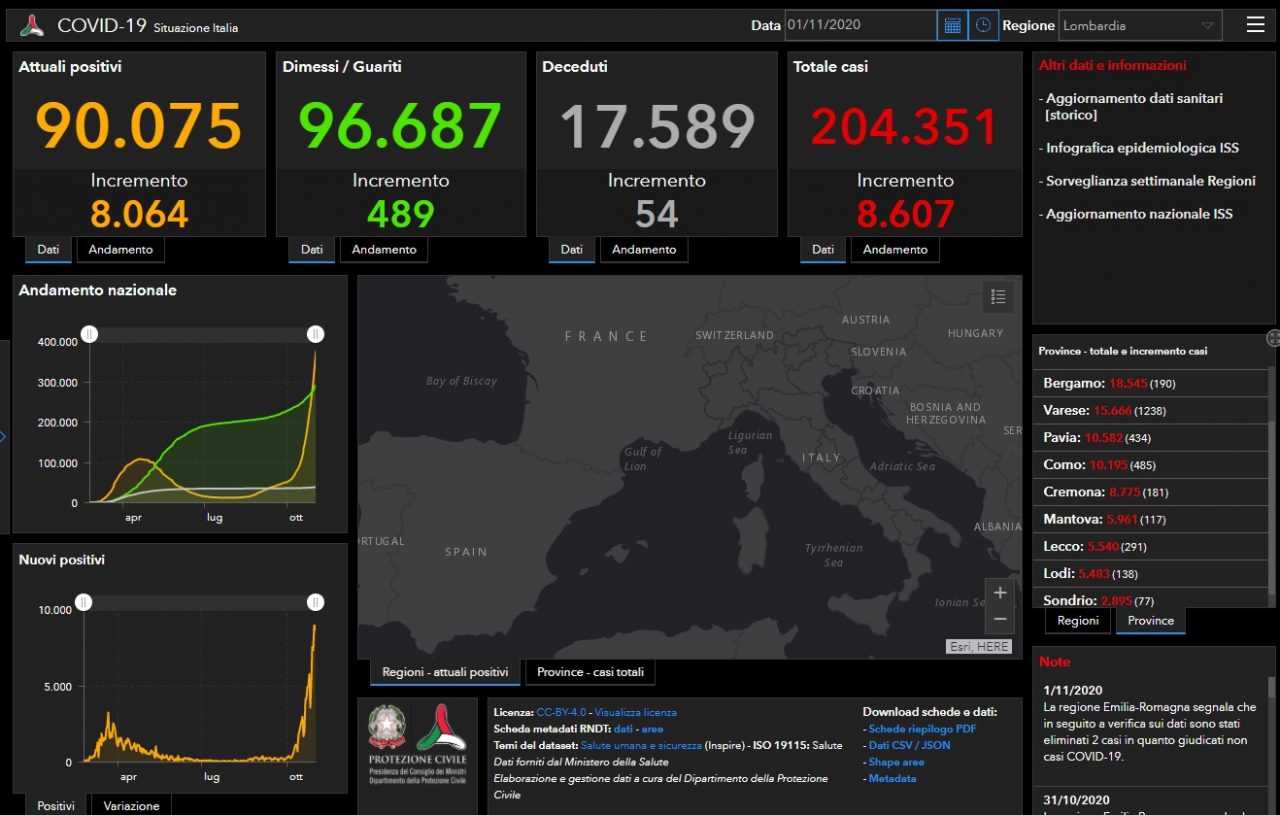
Task: Click the Data date input field
Action: pos(860,25)
